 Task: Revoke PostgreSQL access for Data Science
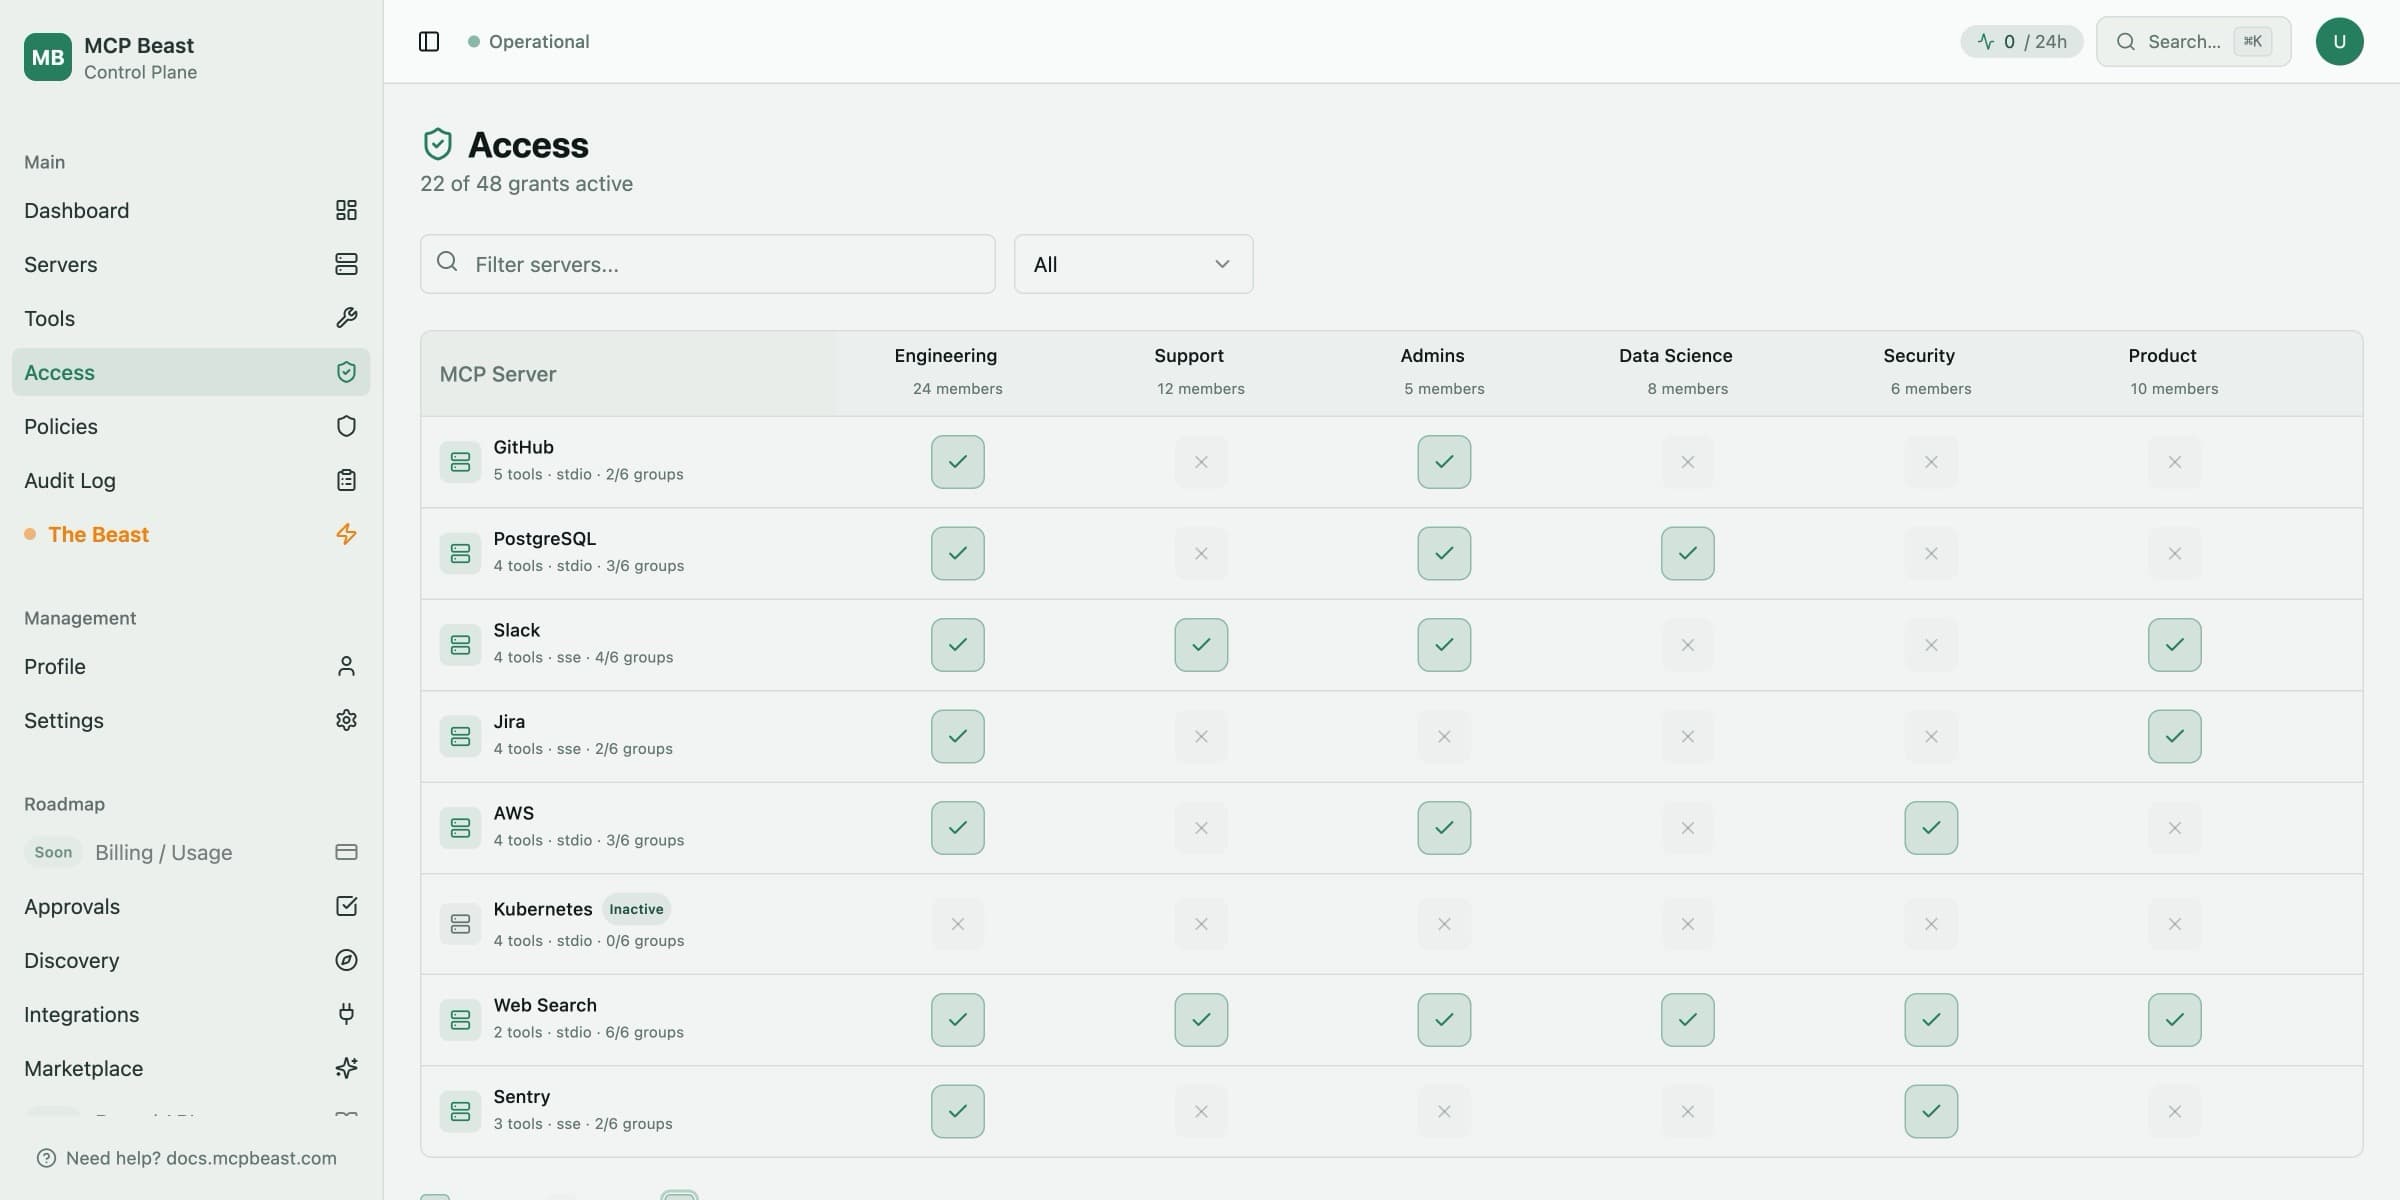pyautogui.click(x=1688, y=553)
